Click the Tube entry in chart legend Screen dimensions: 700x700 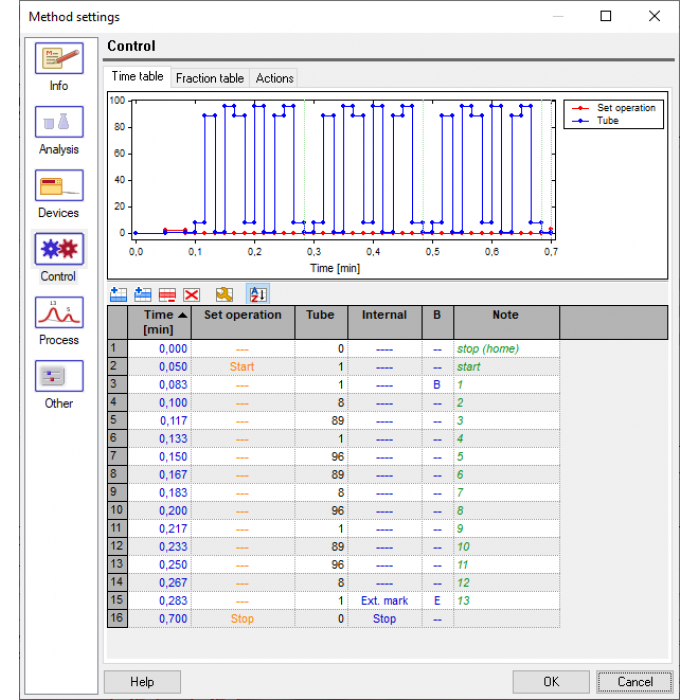click(608, 121)
